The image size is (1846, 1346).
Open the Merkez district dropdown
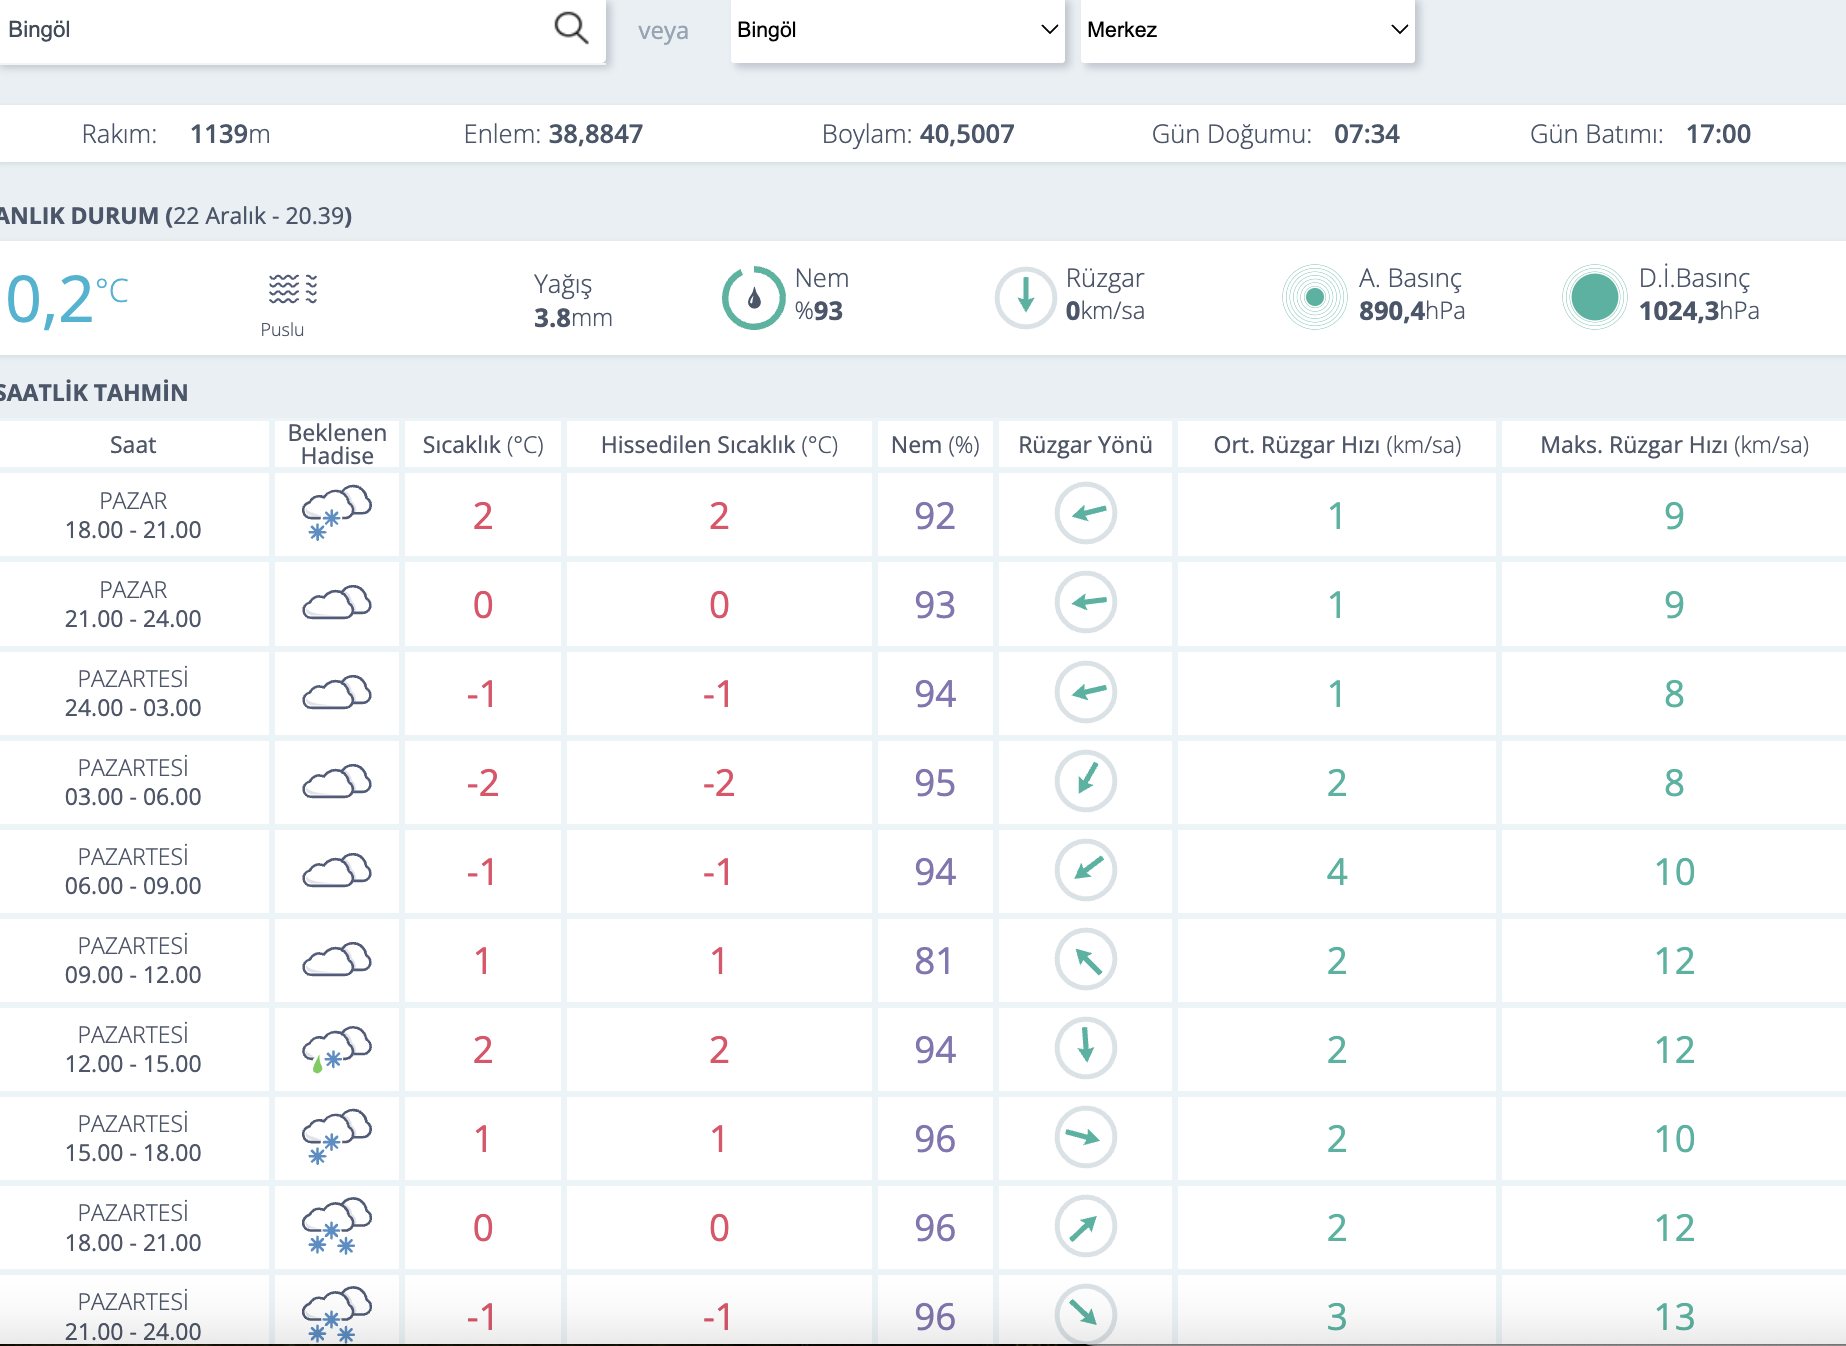pos(1247,30)
